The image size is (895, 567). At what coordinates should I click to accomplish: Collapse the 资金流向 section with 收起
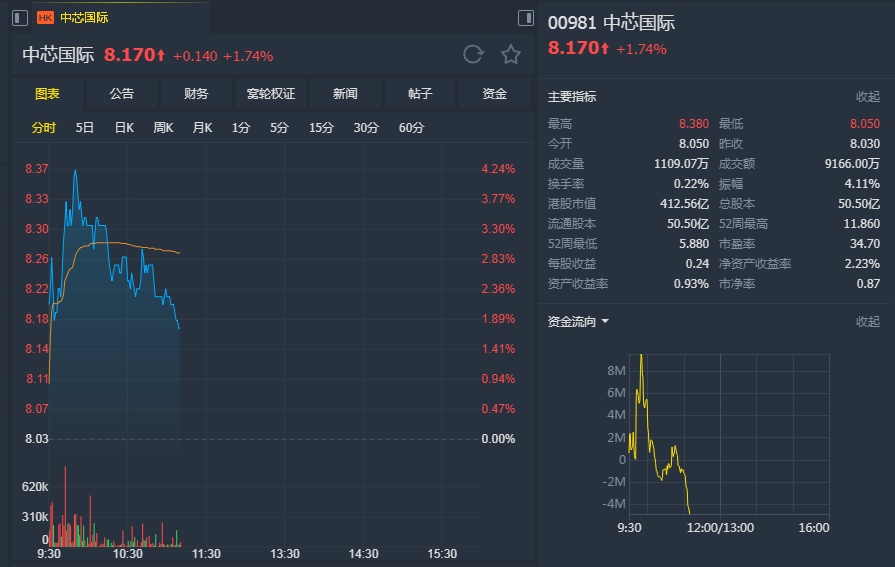867,322
